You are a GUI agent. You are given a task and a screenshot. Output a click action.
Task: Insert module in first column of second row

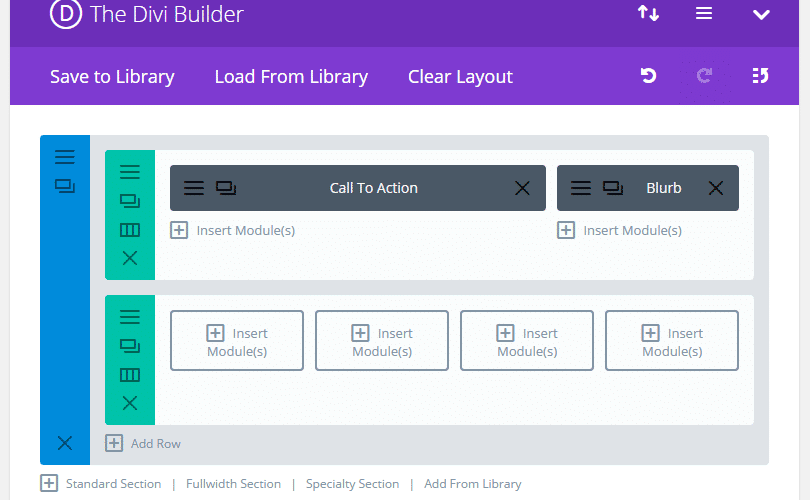pyautogui.click(x=237, y=340)
